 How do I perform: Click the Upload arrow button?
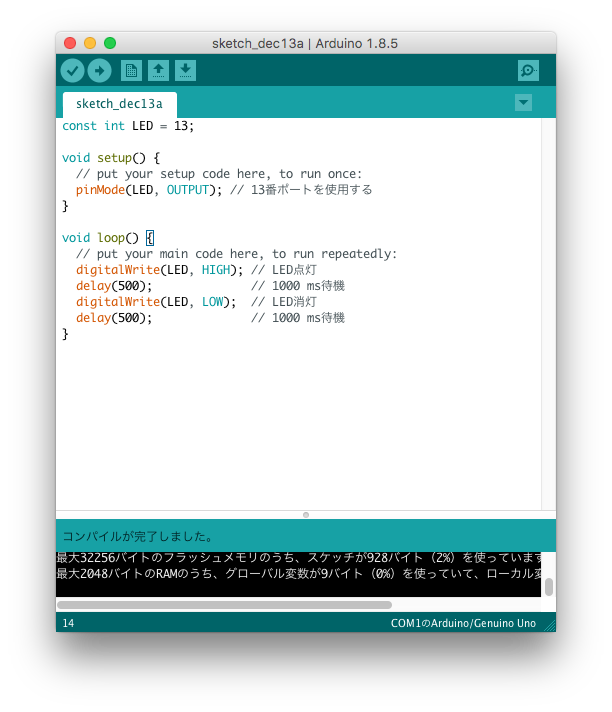pos(99,71)
